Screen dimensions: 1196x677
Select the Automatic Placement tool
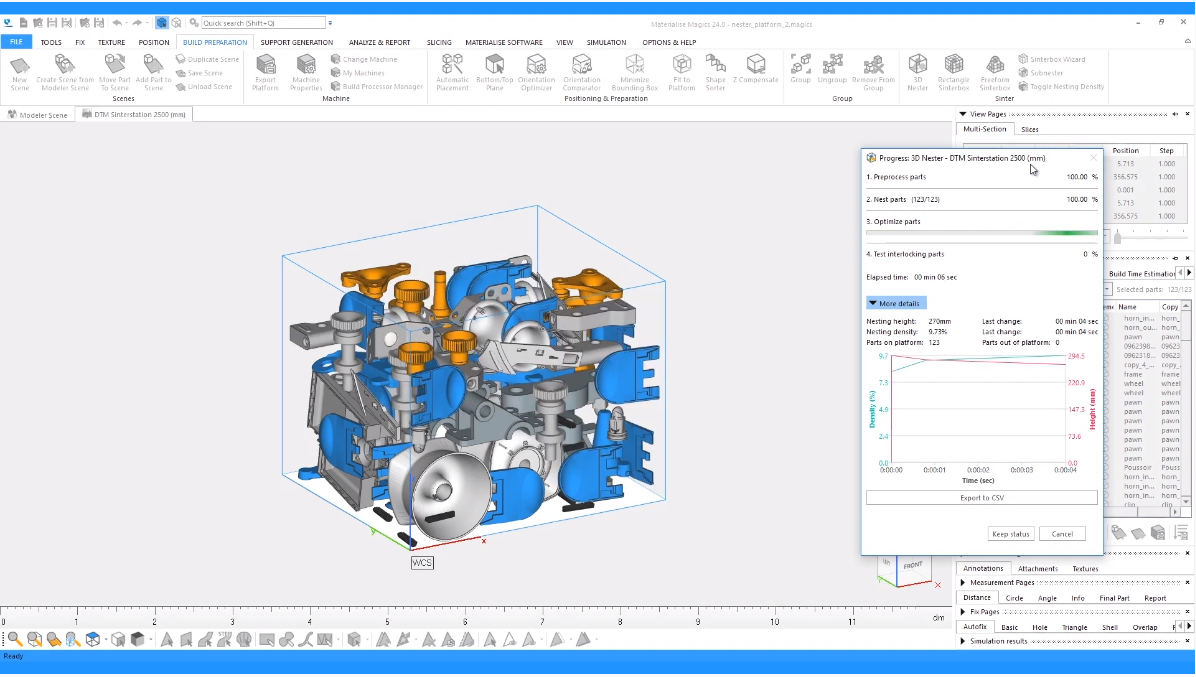(x=452, y=71)
